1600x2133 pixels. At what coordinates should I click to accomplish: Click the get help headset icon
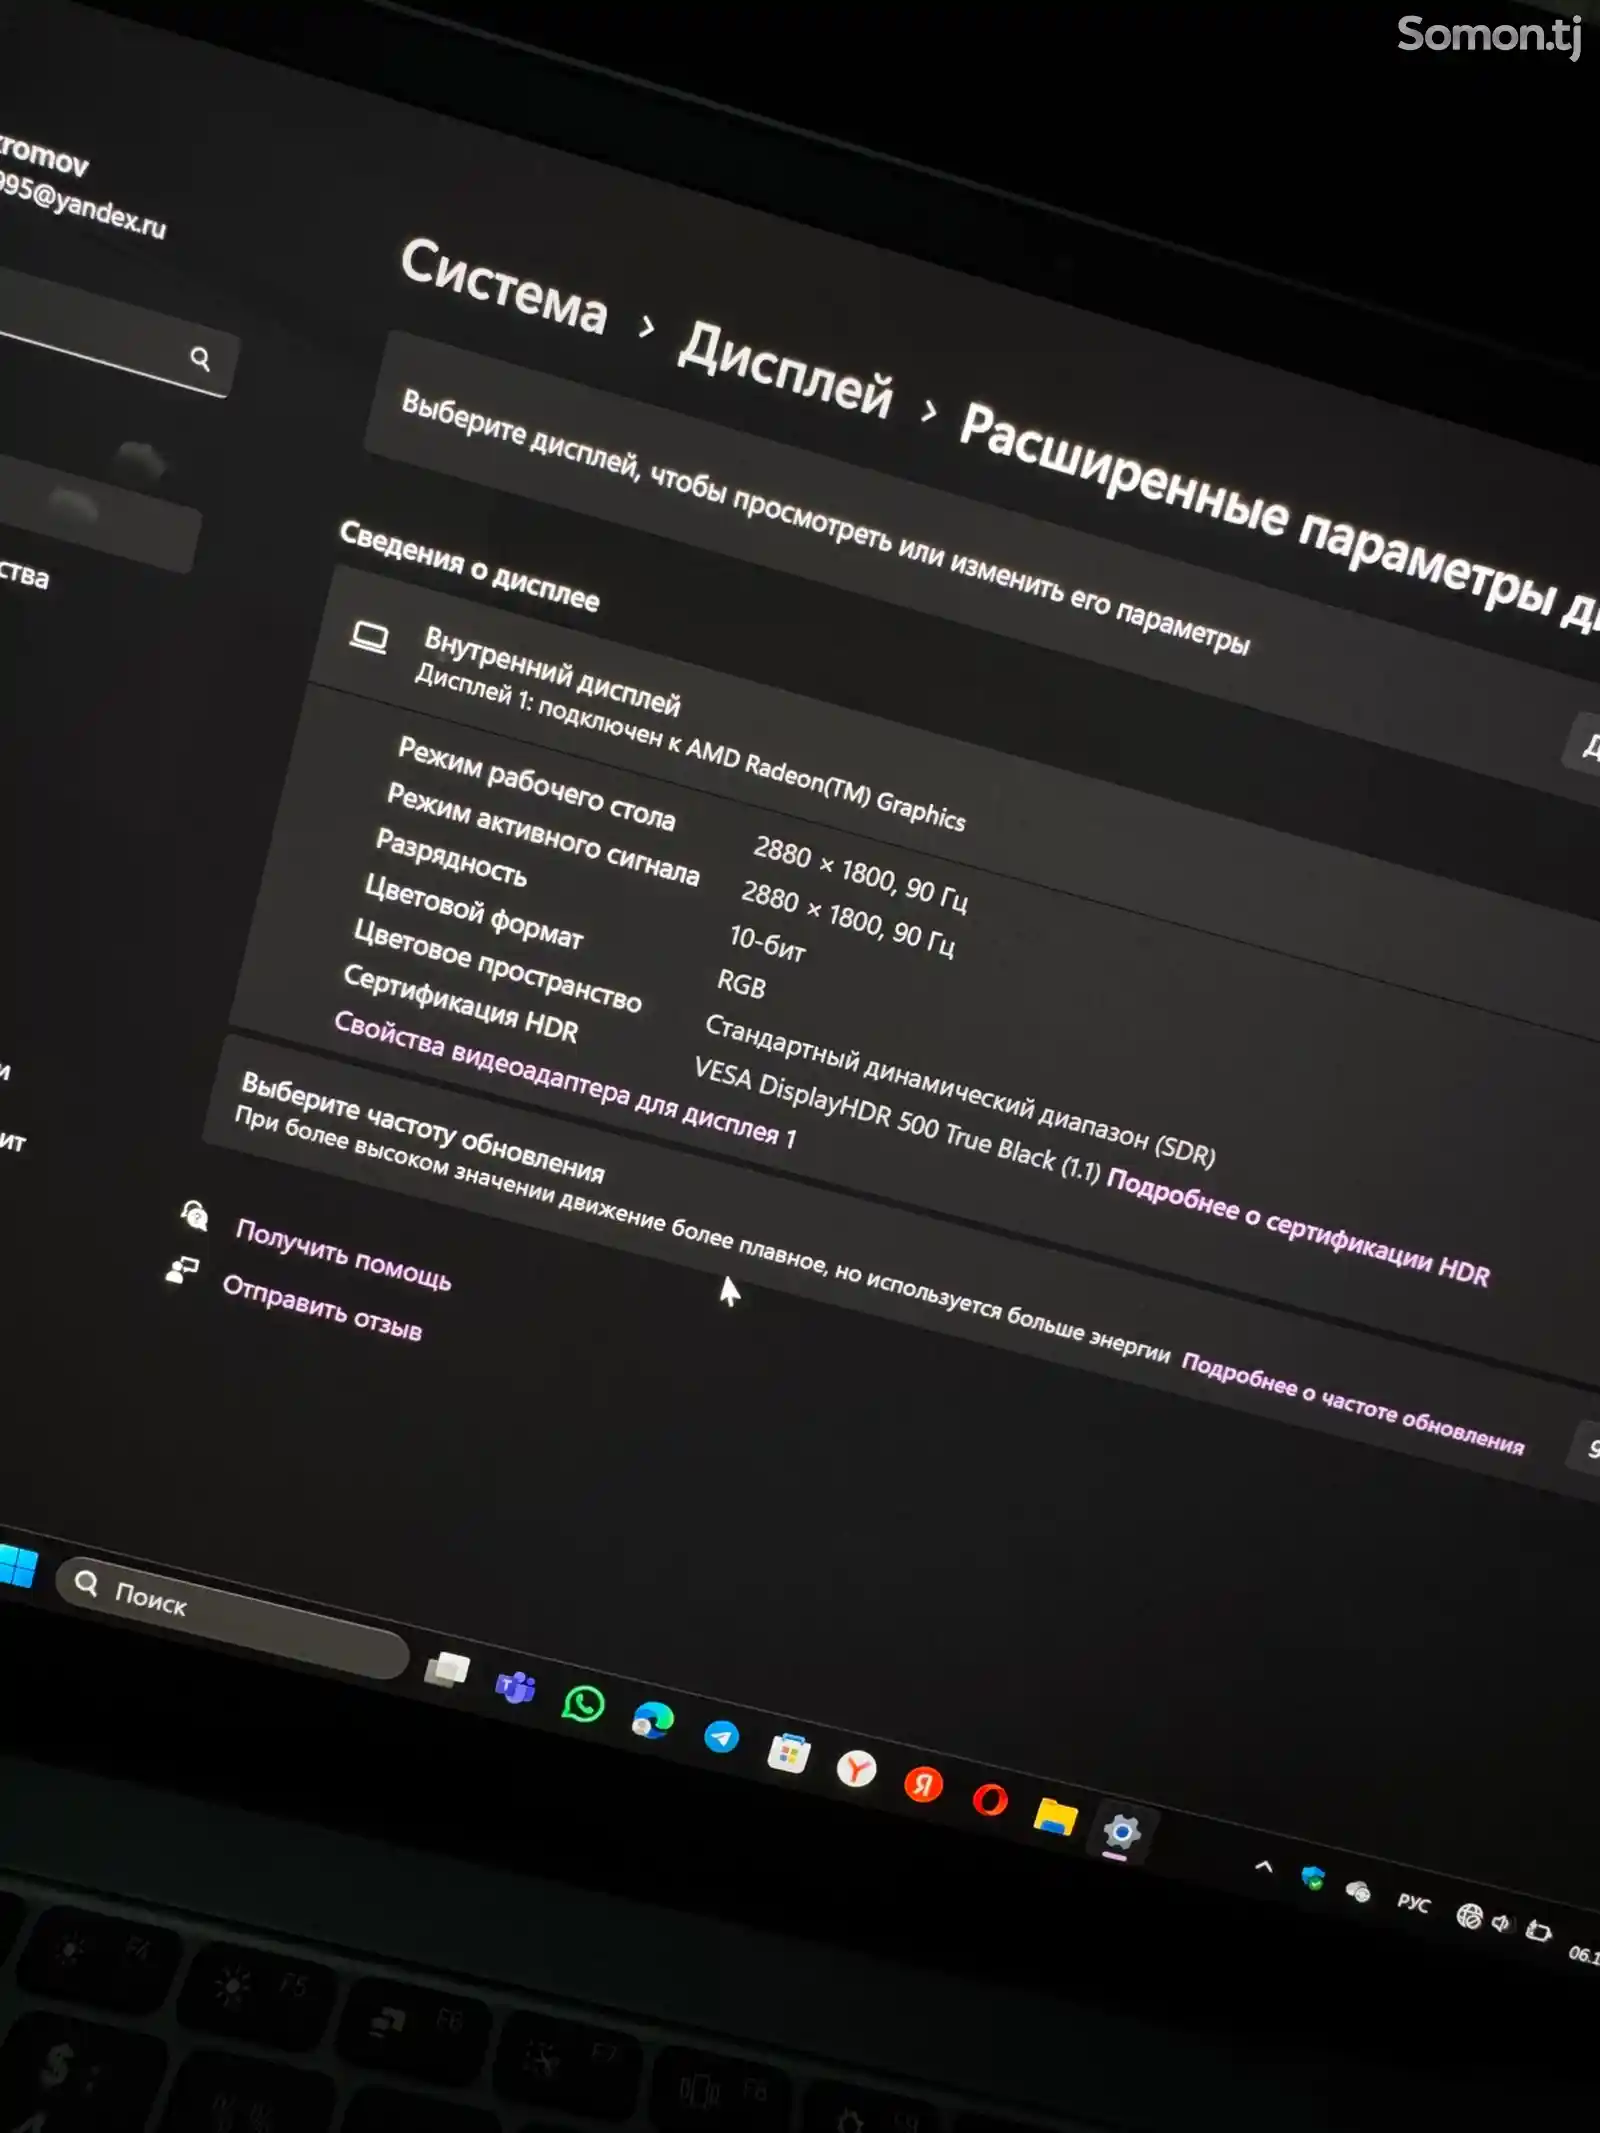coord(195,1215)
